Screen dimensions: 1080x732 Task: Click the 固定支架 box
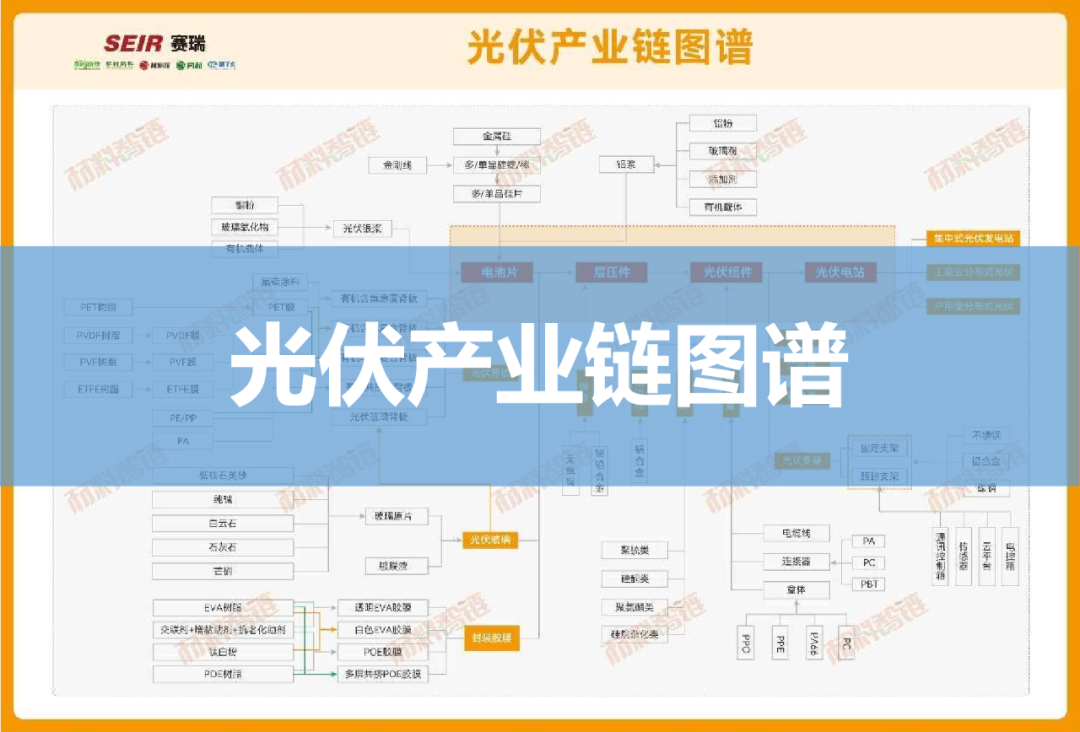click(x=880, y=448)
